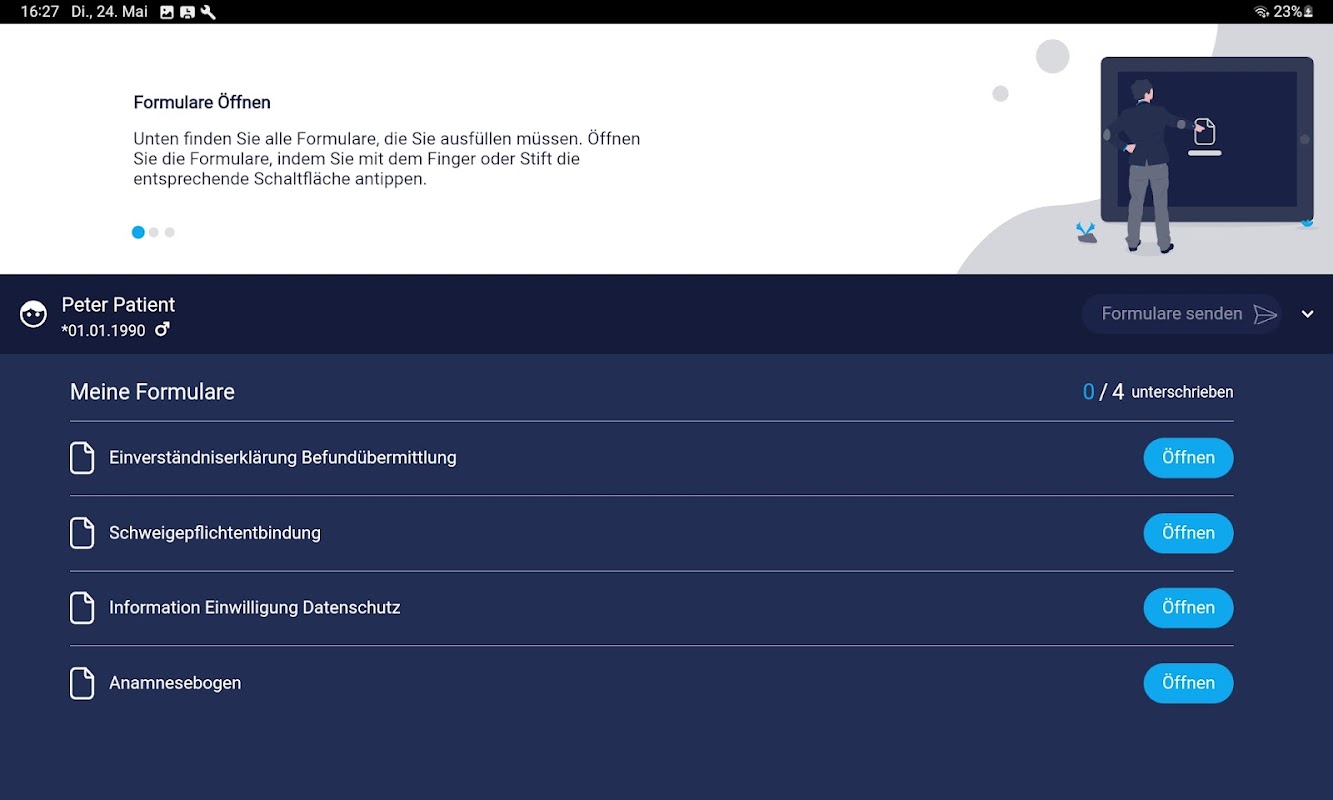Click the Peter Patient name
Viewport: 1333px width, 800px height.
pos(118,305)
